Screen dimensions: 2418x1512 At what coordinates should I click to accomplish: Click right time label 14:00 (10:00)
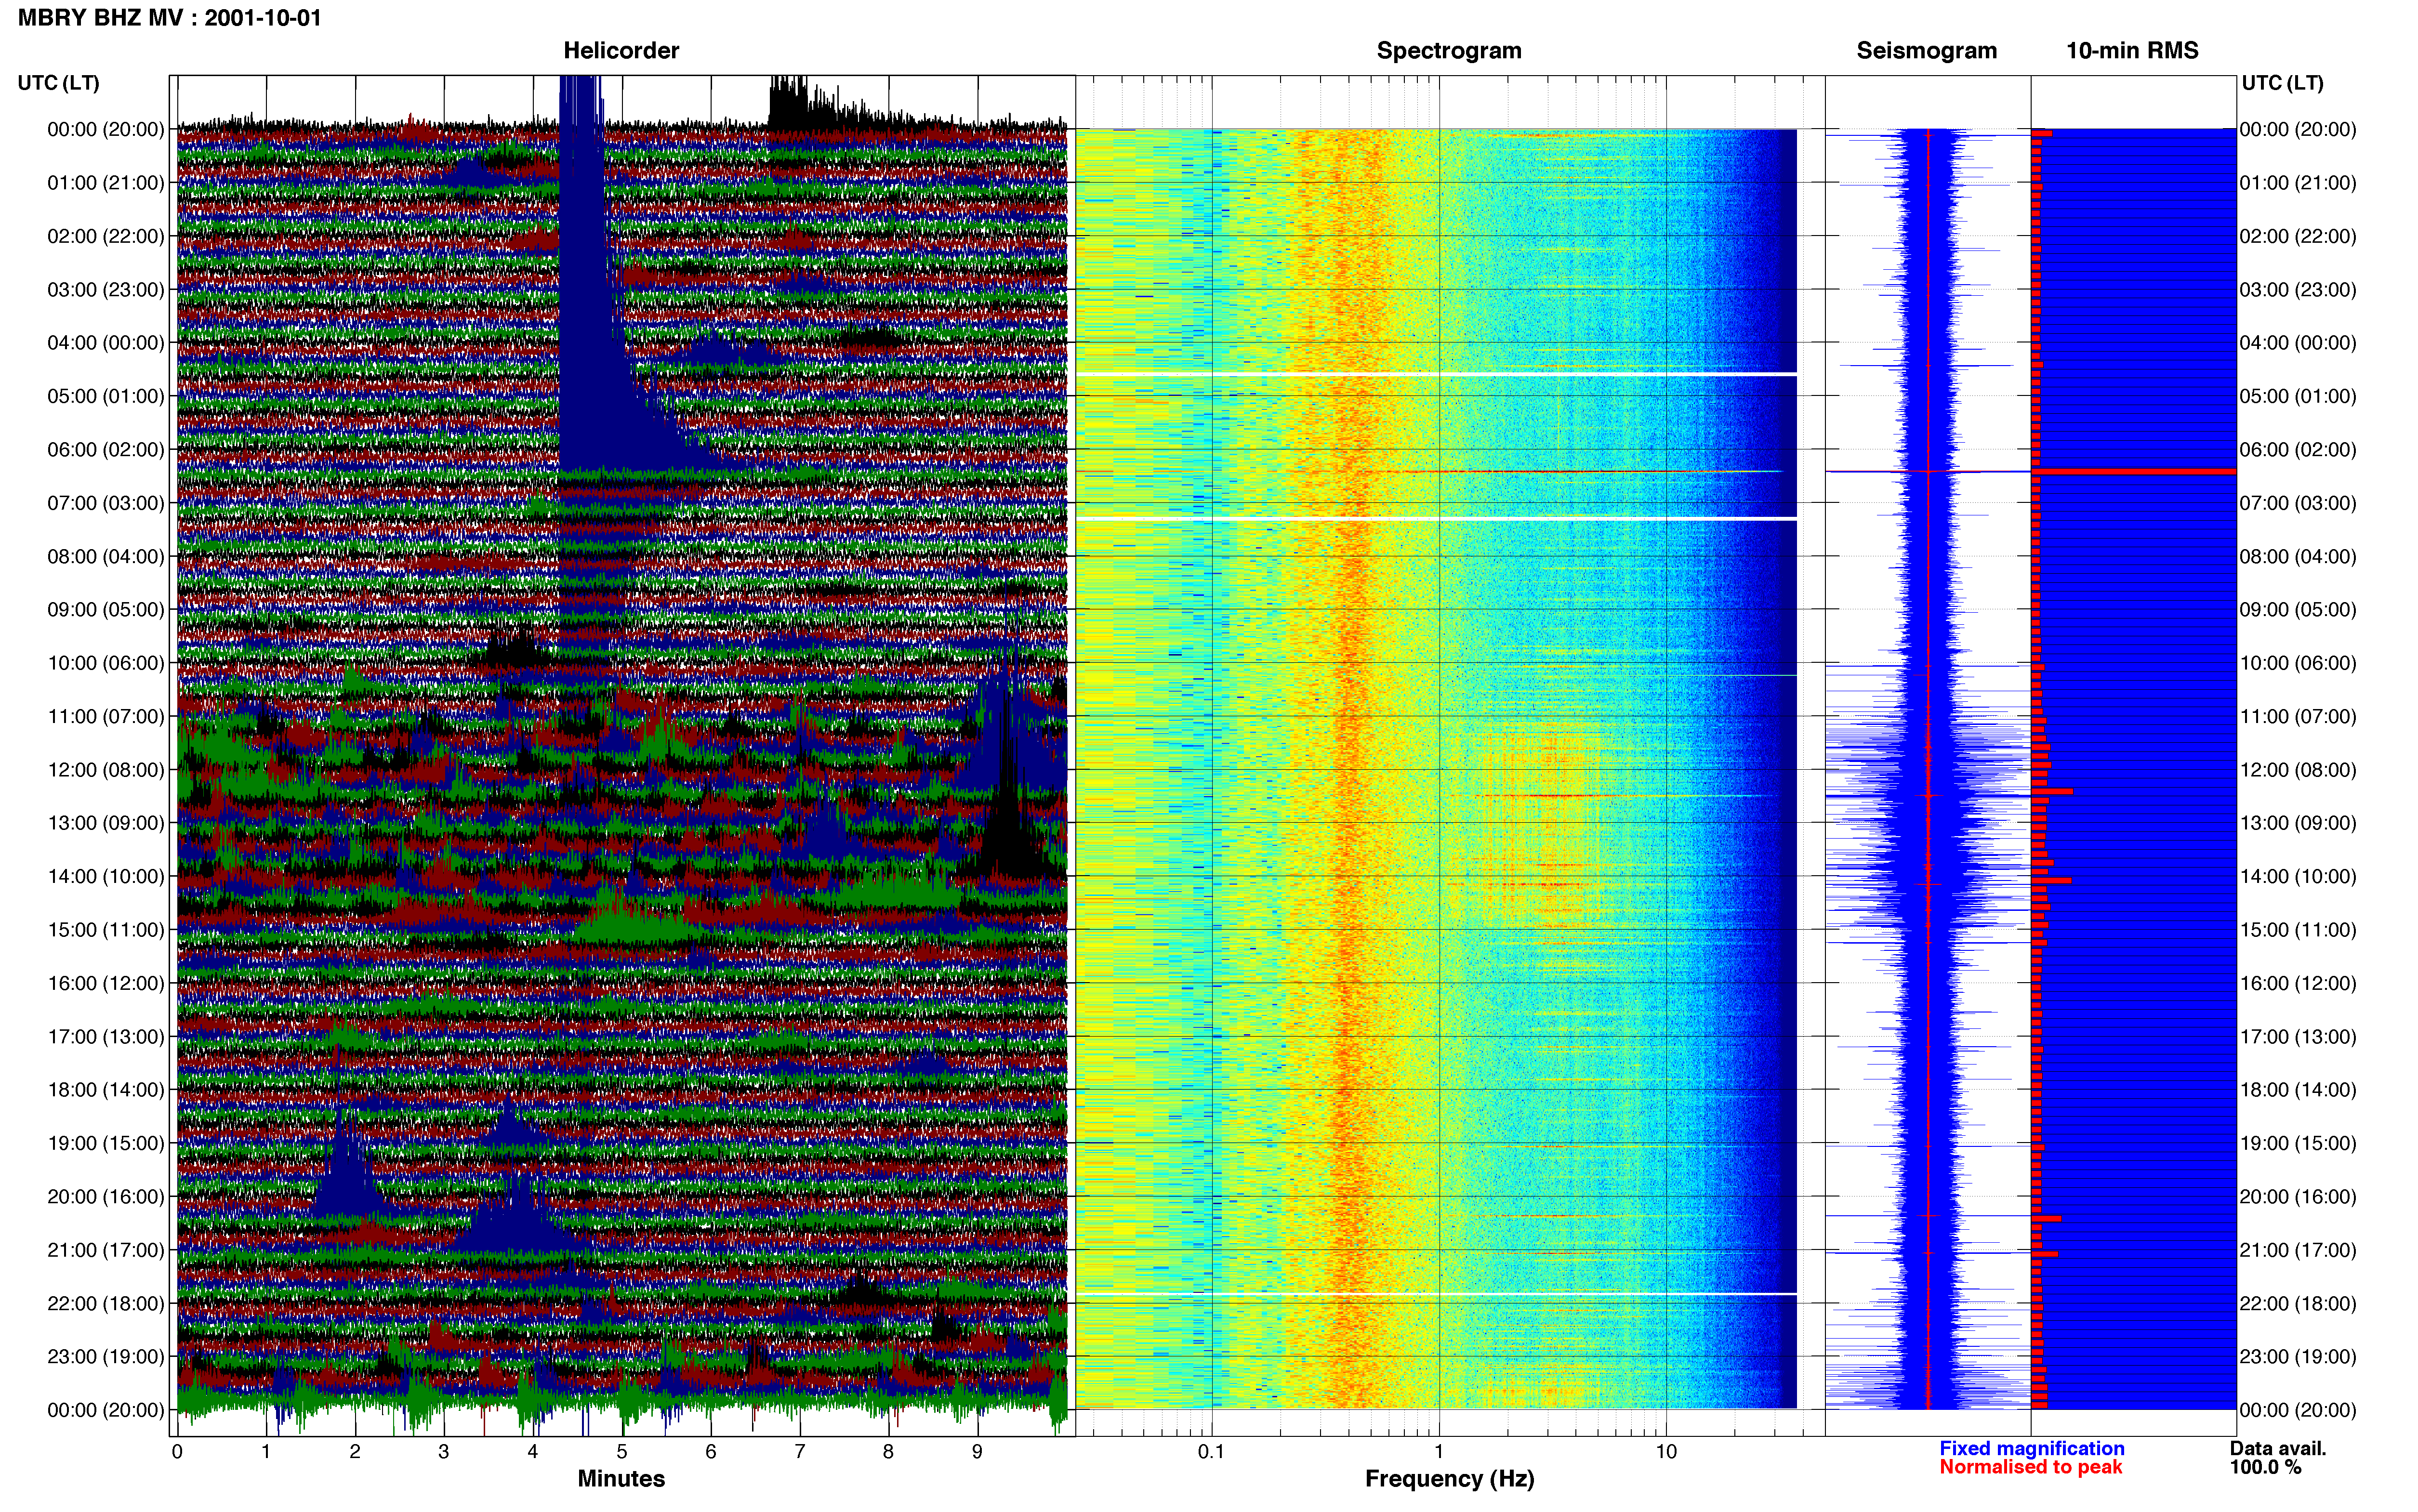click(x=2298, y=876)
